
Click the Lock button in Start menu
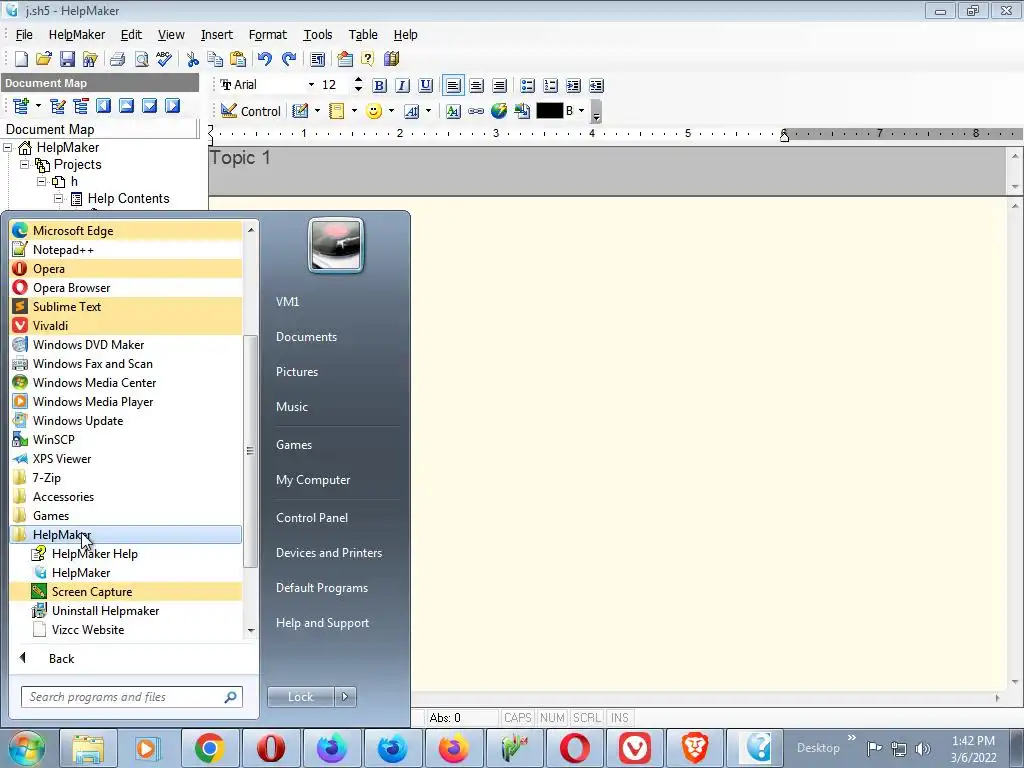[x=301, y=697]
